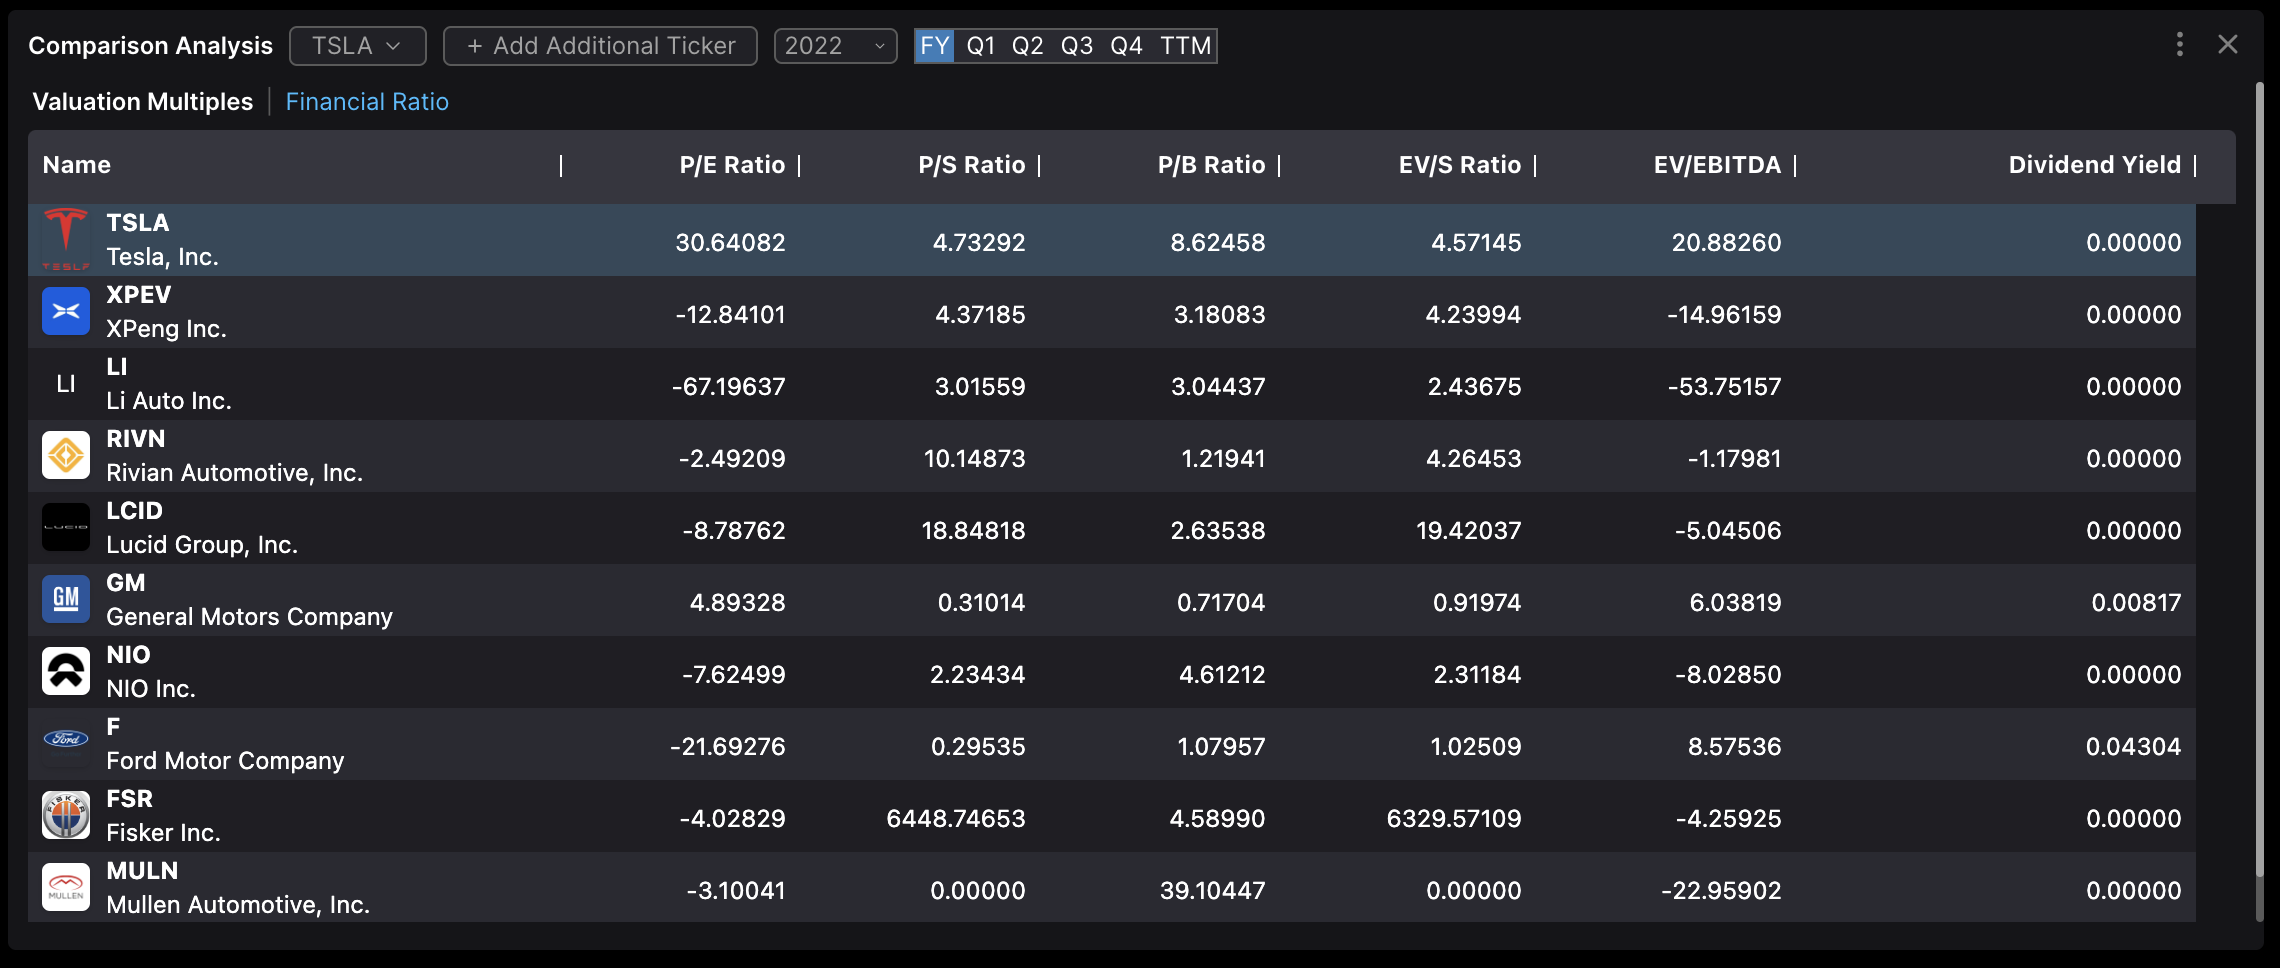
Task: Switch to Valuation Multiples tab
Action: [143, 102]
